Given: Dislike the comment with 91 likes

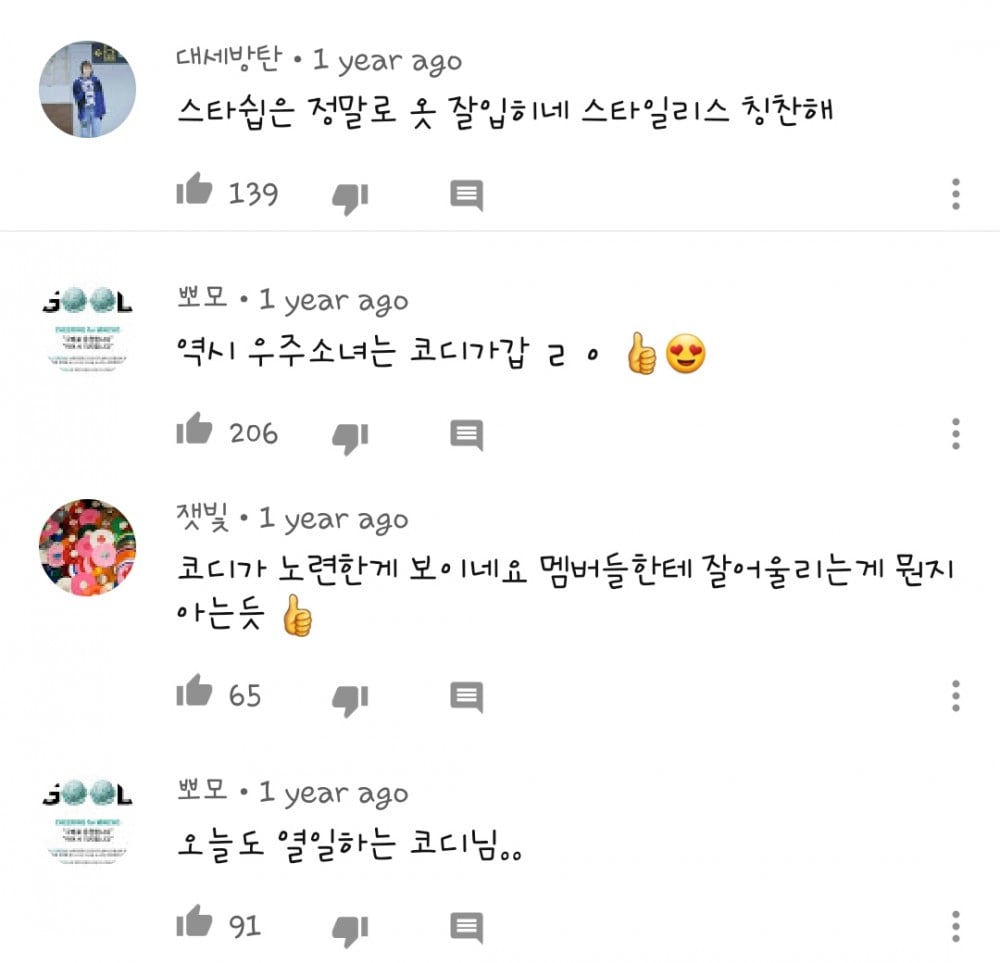Looking at the screenshot, I should coord(350,931).
